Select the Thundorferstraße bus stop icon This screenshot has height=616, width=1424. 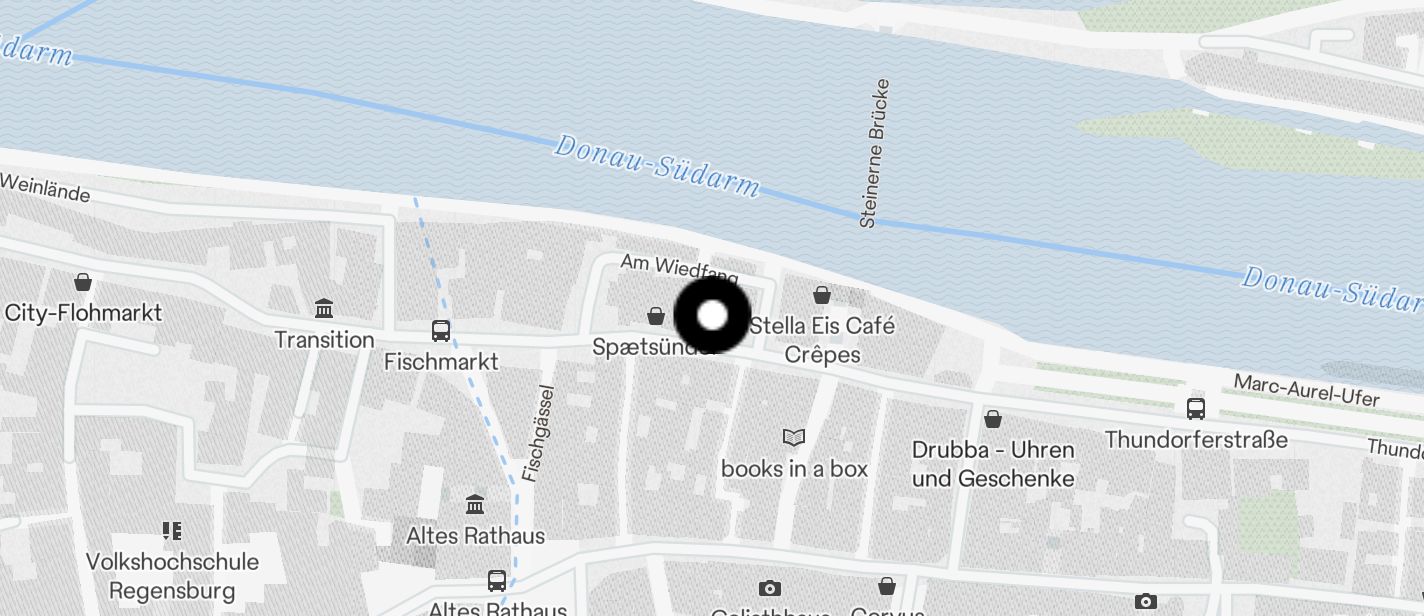[x=1196, y=408]
